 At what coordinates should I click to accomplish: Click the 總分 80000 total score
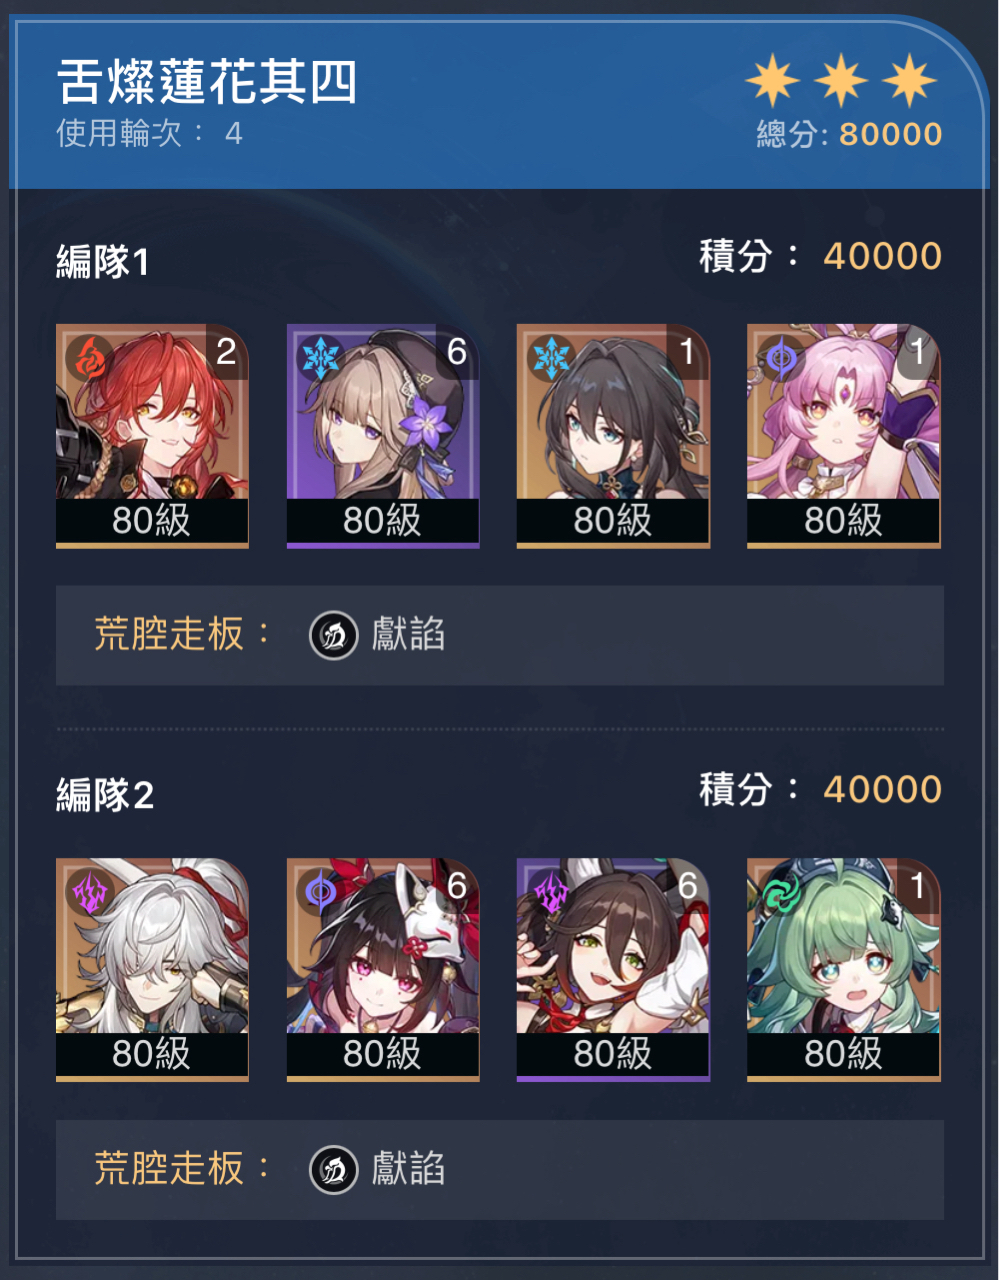pyautogui.click(x=849, y=134)
